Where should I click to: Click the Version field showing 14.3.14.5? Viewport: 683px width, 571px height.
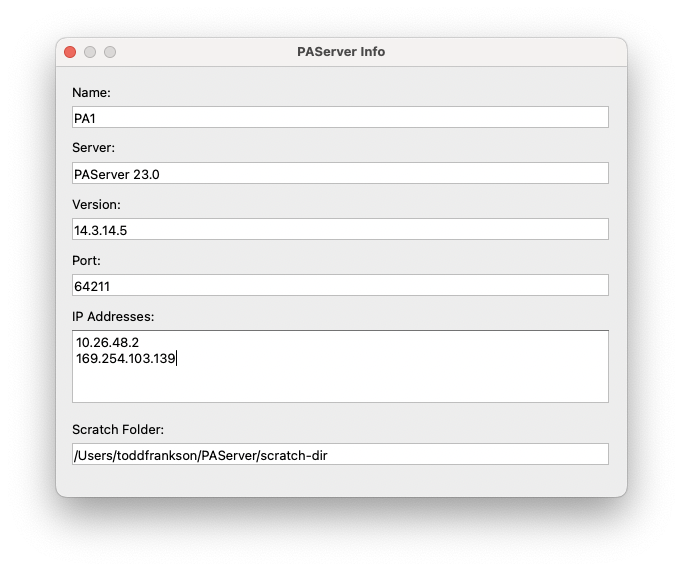pos(340,229)
